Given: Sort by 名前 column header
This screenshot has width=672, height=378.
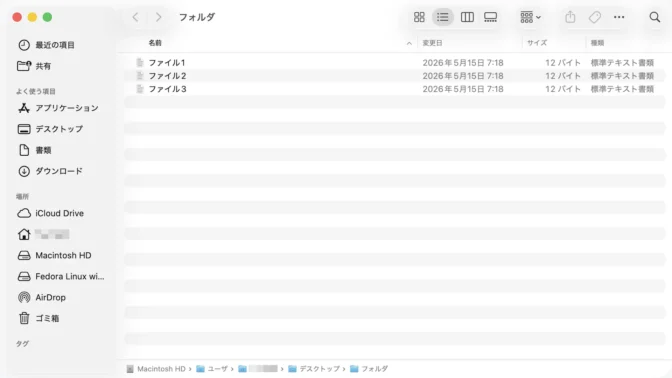Looking at the screenshot, I should pos(155,43).
